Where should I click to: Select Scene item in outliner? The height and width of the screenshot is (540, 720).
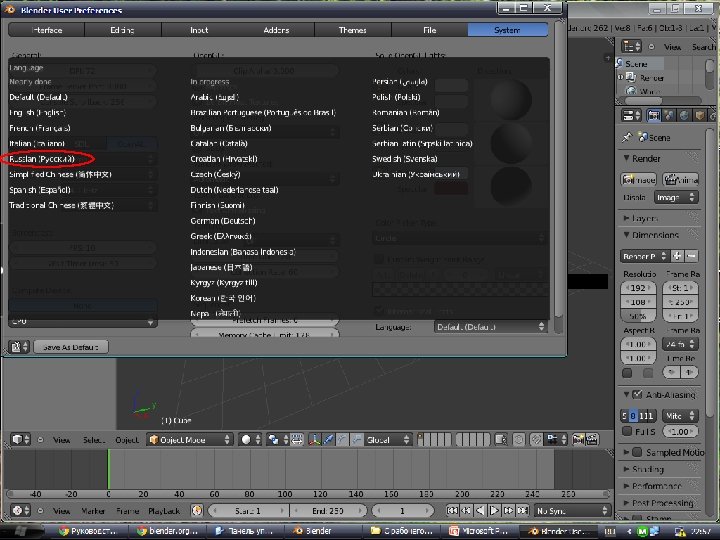click(x=636, y=64)
